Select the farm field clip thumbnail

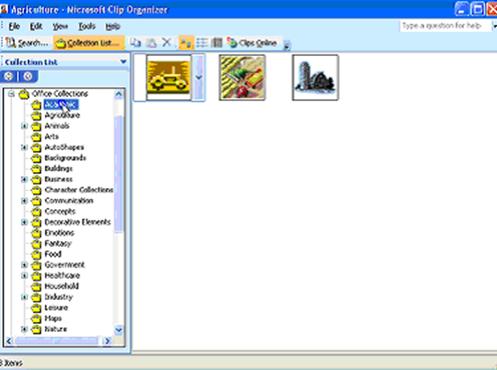pos(242,77)
